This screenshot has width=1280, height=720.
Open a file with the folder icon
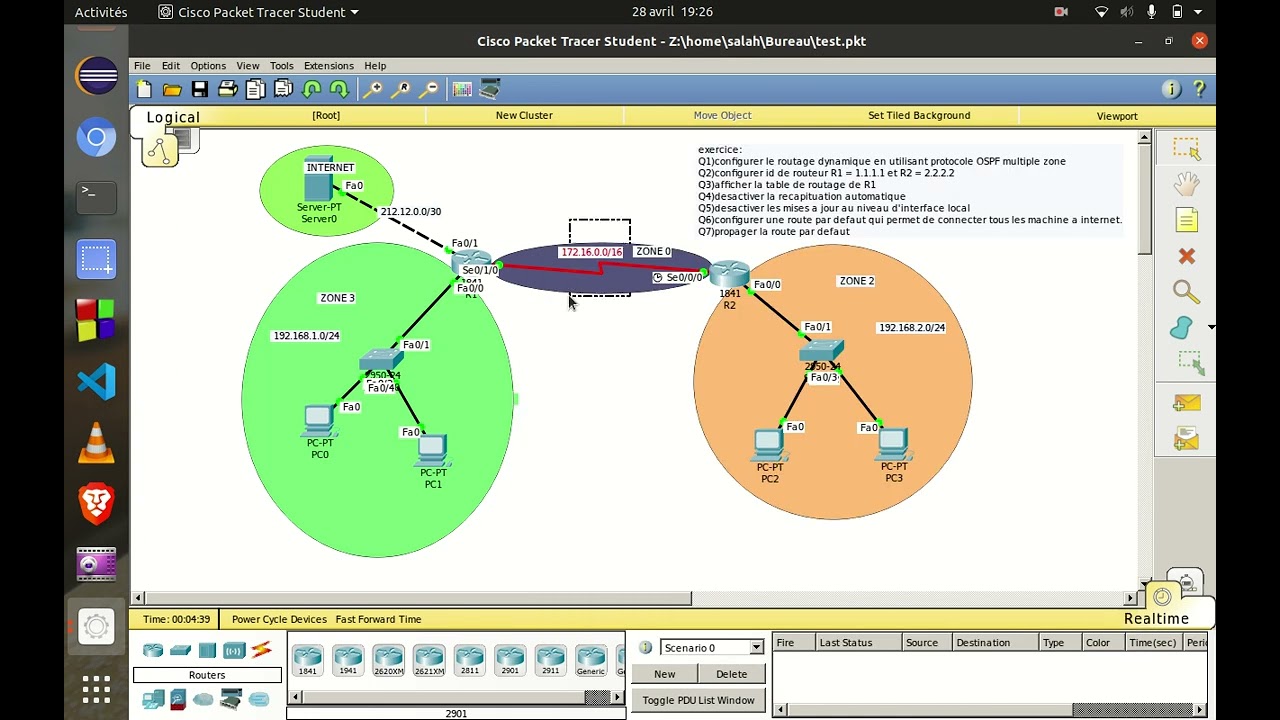(x=172, y=89)
